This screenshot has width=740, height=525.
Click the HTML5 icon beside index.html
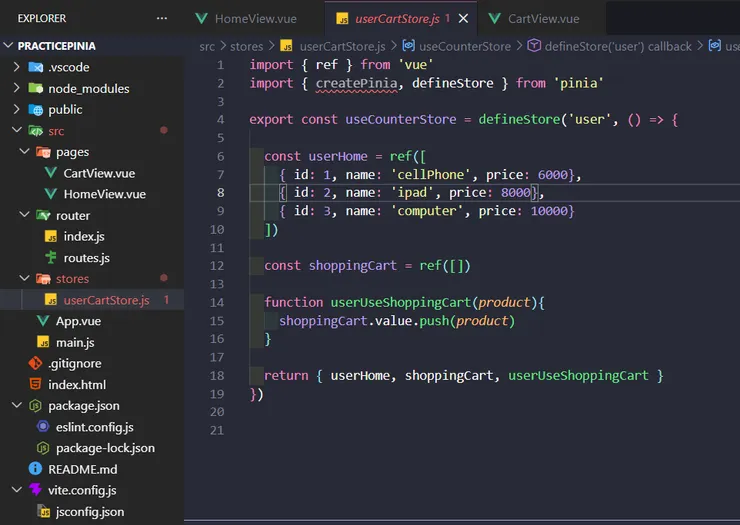pos(35,384)
